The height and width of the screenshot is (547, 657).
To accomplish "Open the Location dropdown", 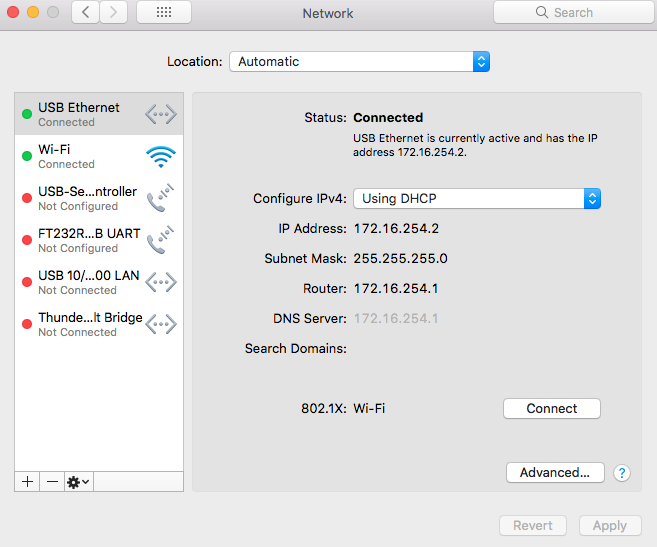I will point(360,62).
